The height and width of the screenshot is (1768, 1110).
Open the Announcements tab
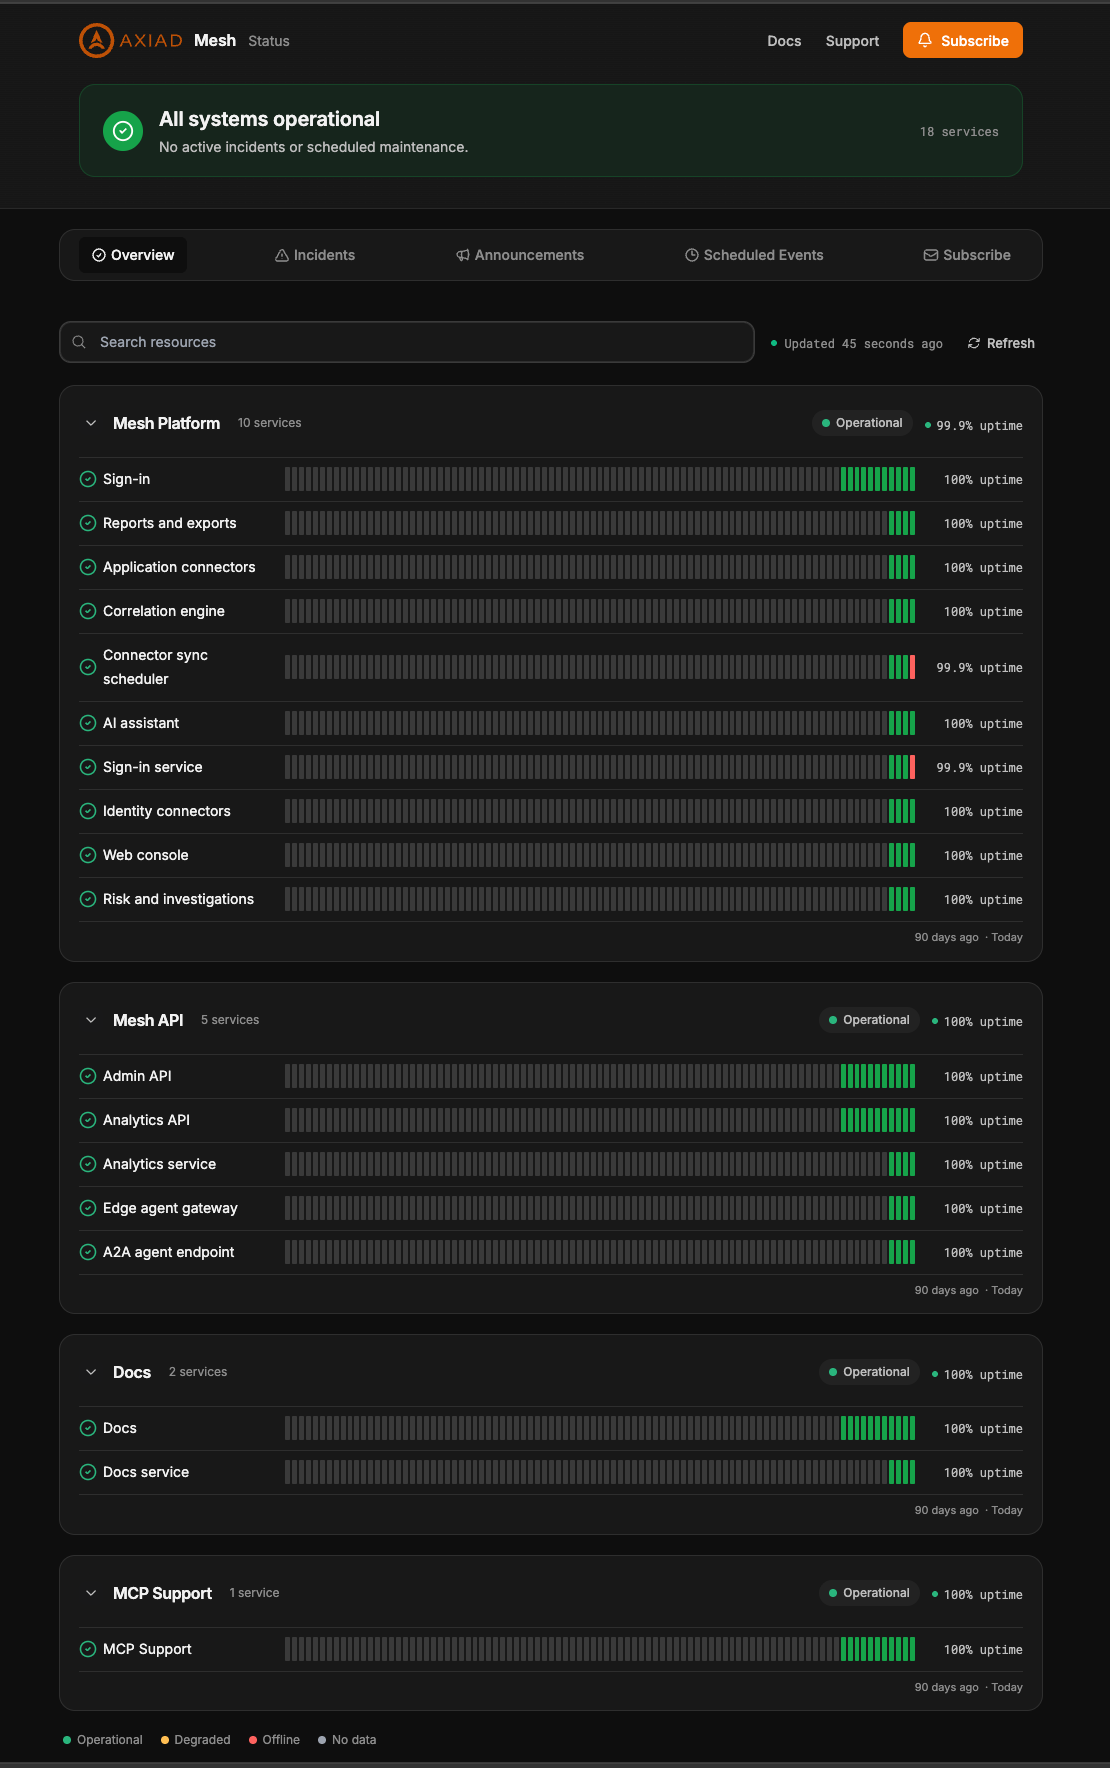[x=520, y=255]
